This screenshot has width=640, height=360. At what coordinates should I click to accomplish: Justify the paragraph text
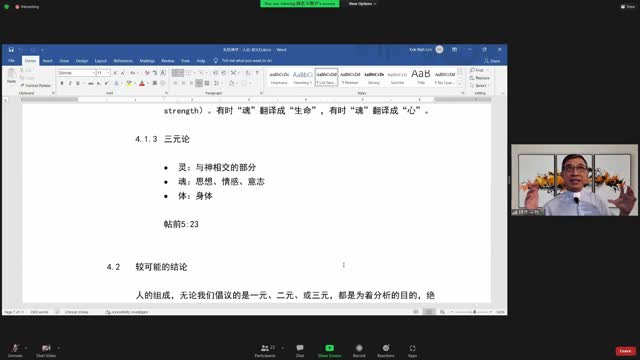point(199,83)
